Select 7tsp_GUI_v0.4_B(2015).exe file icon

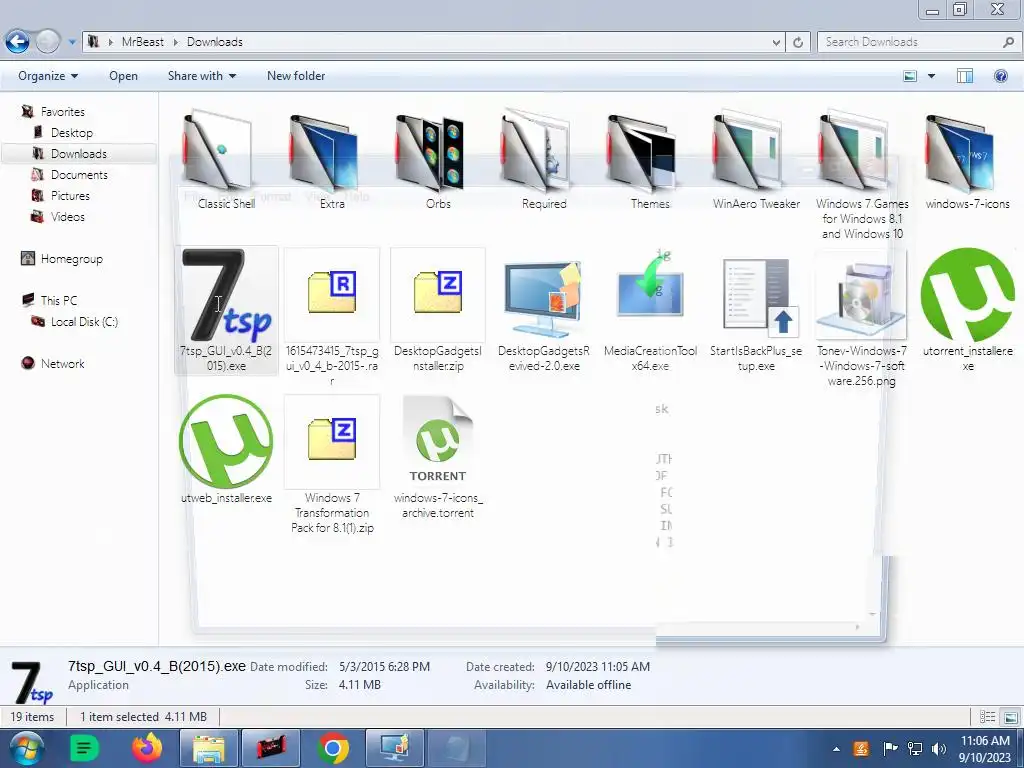(226, 295)
